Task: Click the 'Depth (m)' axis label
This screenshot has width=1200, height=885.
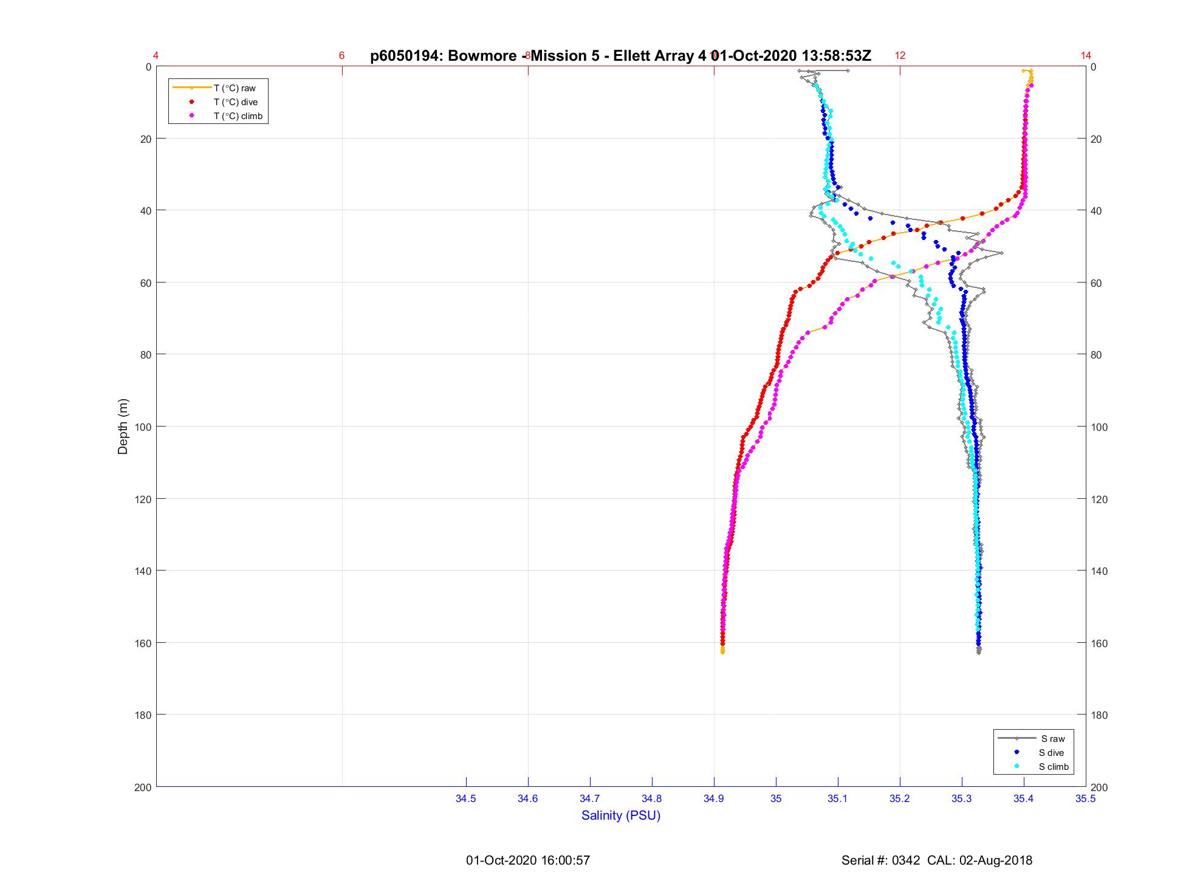Action: 123,427
